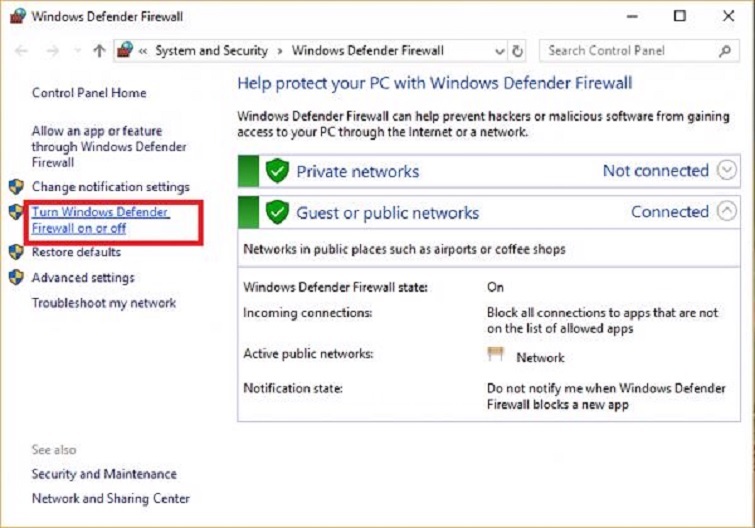Click the Forward navigation arrow

(x=53, y=51)
